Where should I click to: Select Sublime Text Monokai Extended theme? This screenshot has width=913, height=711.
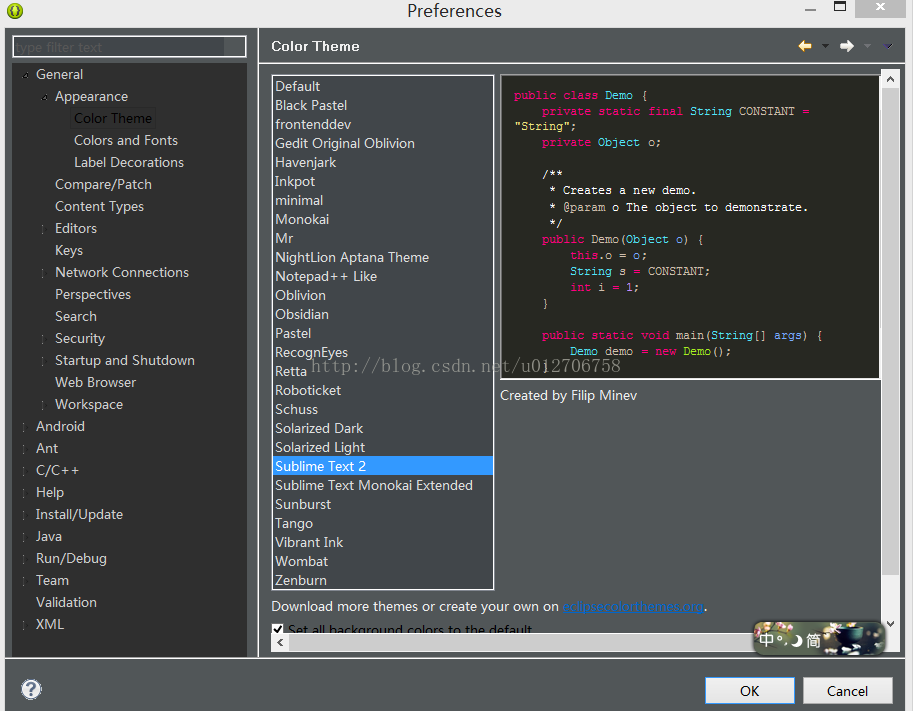click(383, 486)
